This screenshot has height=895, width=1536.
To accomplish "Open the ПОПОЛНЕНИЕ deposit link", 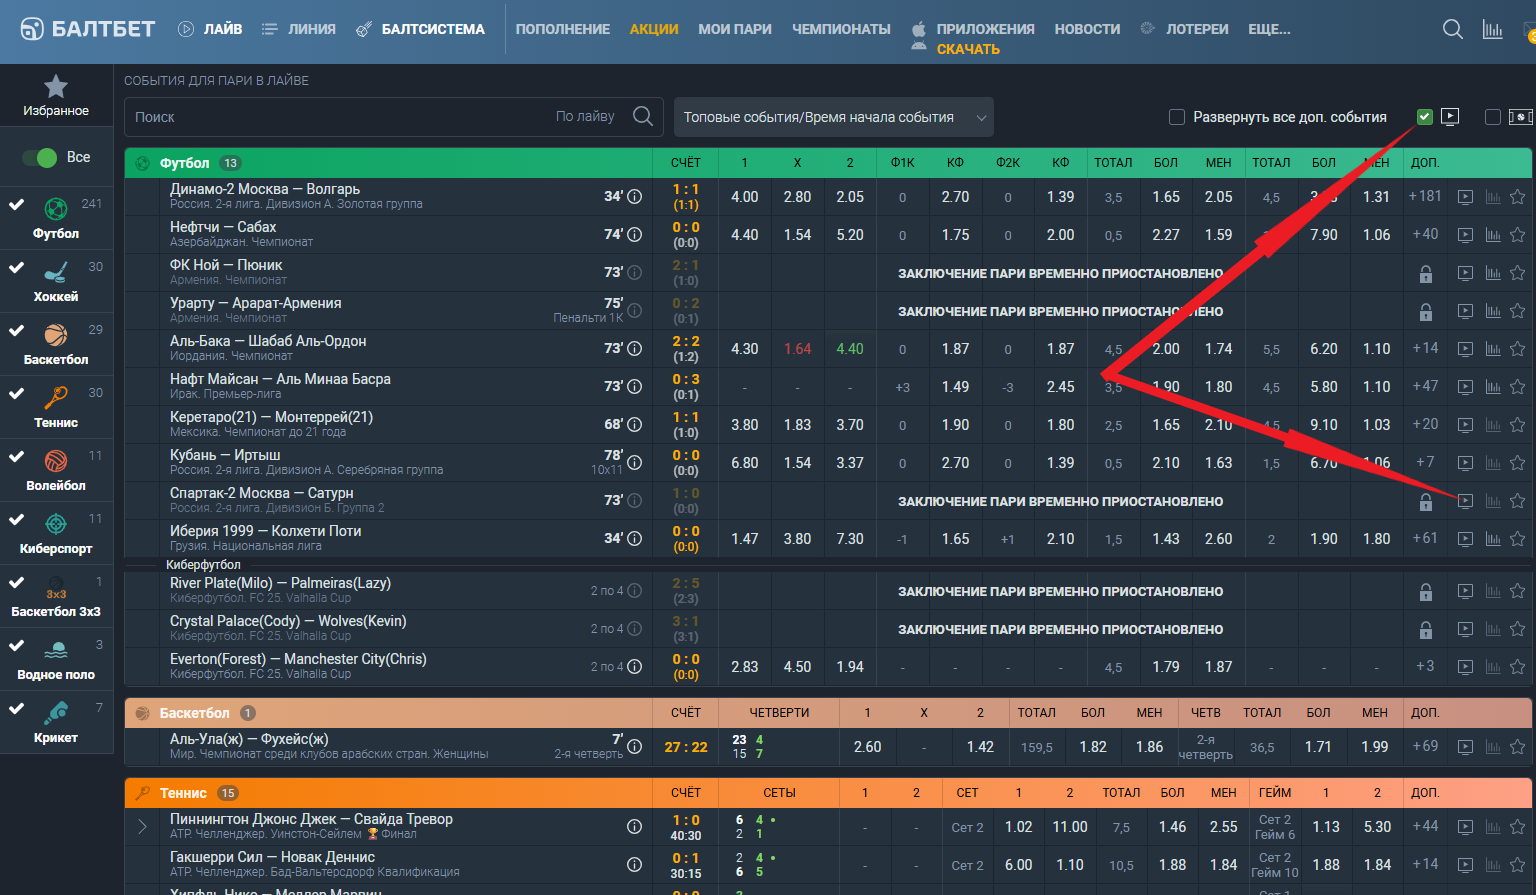I will (563, 29).
